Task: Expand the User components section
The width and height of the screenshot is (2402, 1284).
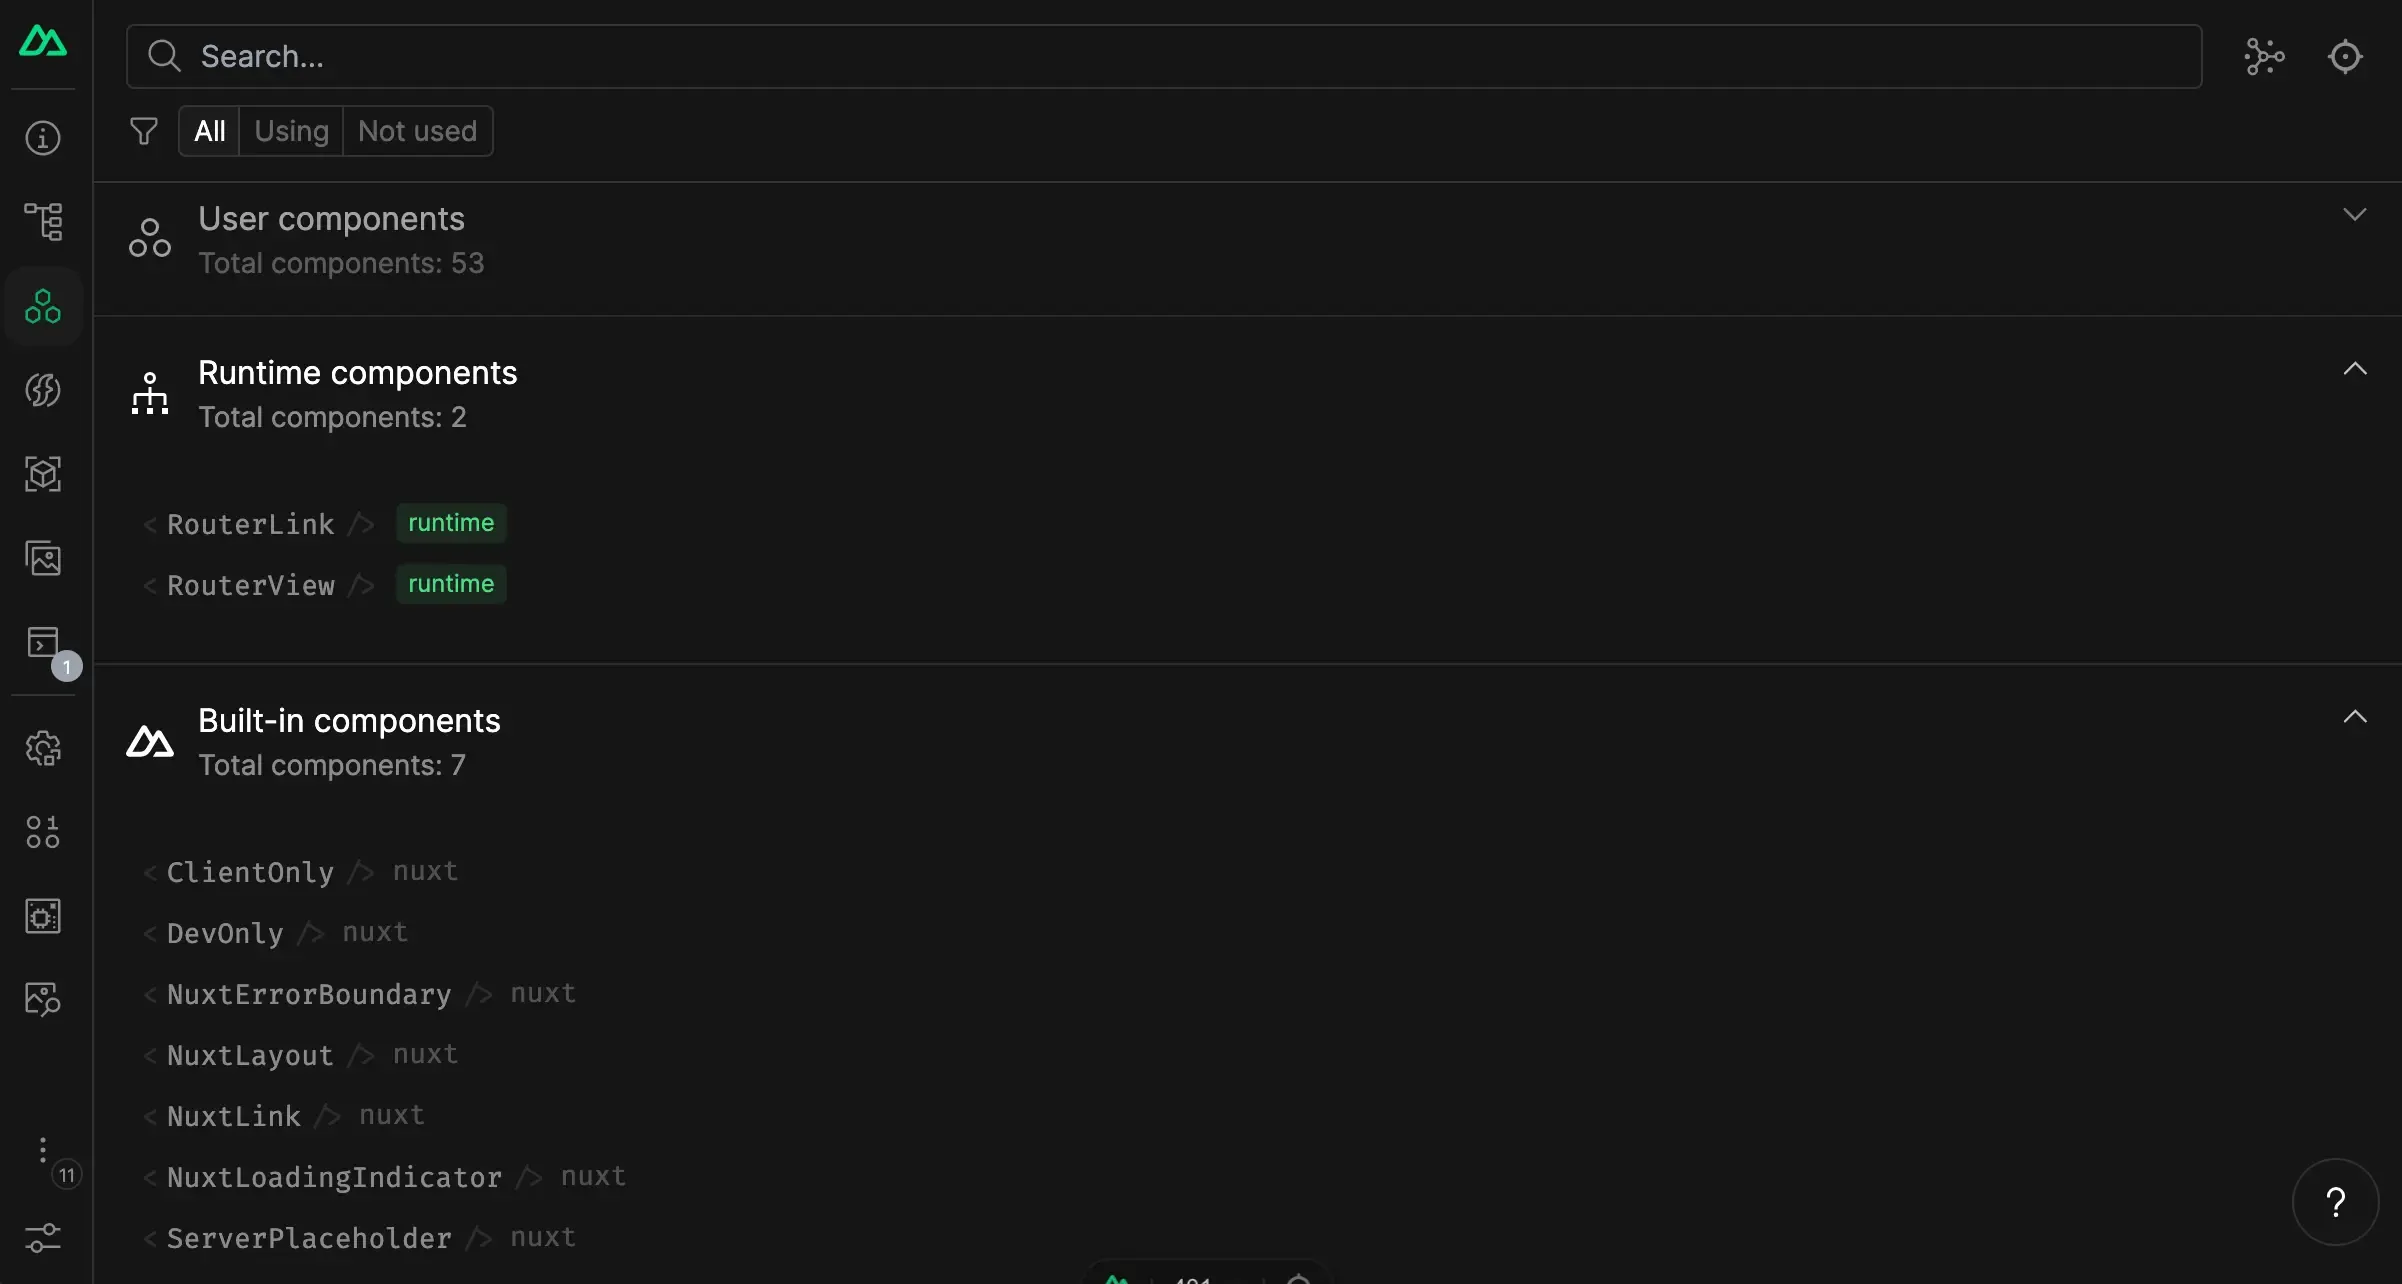Action: click(2355, 215)
